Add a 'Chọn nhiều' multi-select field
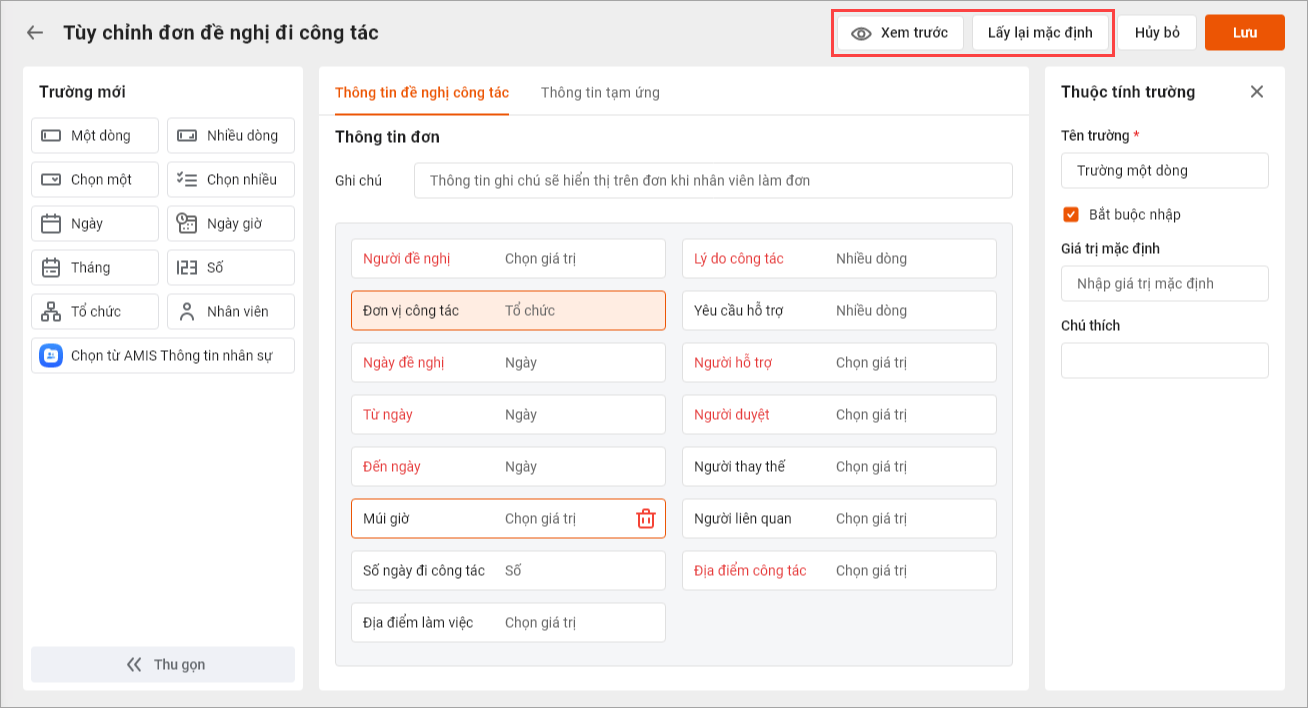 231,180
